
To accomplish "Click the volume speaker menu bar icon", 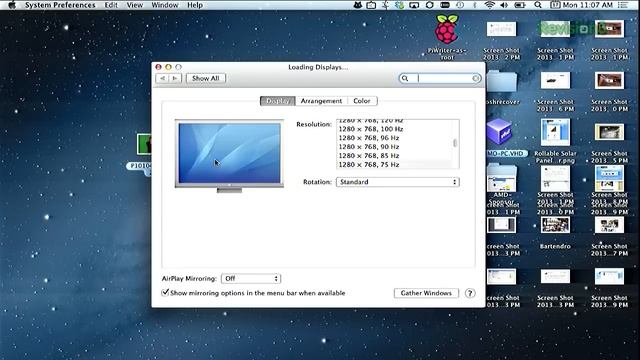I will (504, 5).
